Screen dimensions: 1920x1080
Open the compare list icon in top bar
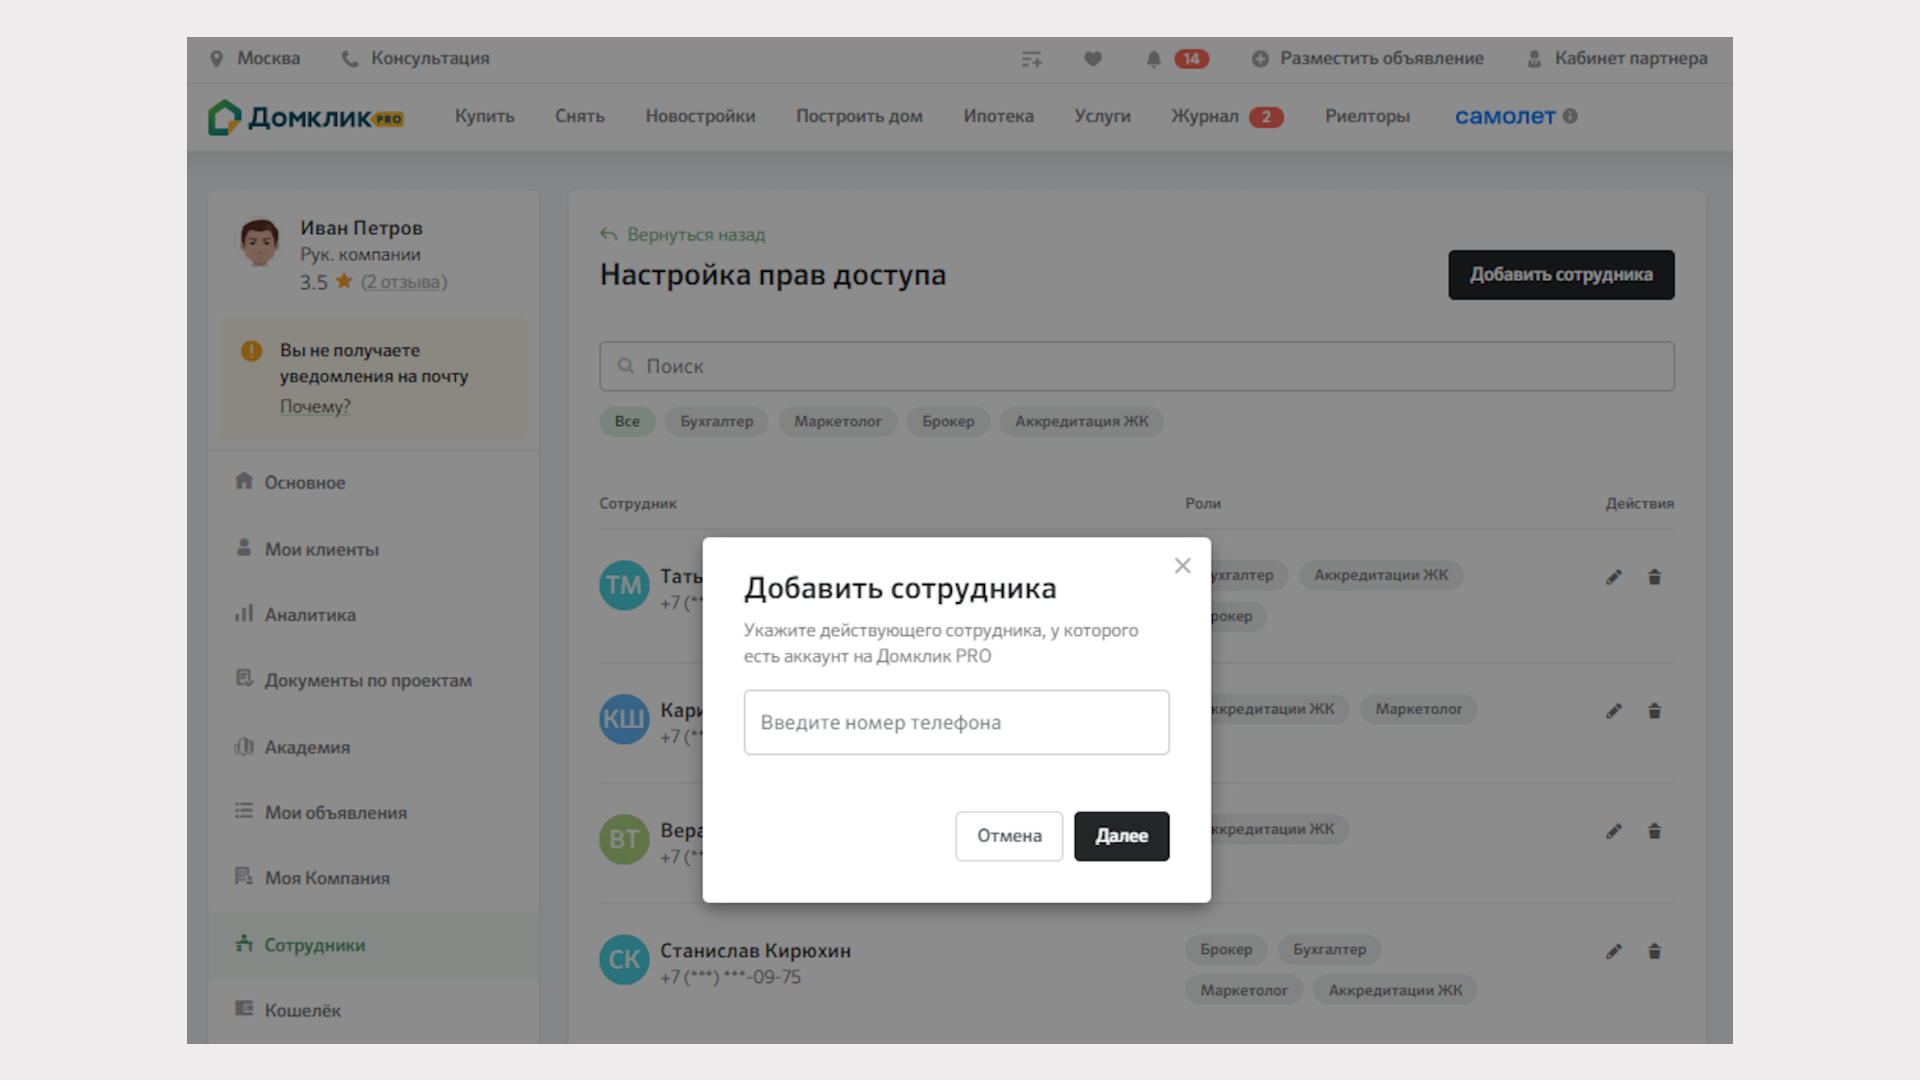click(x=1031, y=60)
